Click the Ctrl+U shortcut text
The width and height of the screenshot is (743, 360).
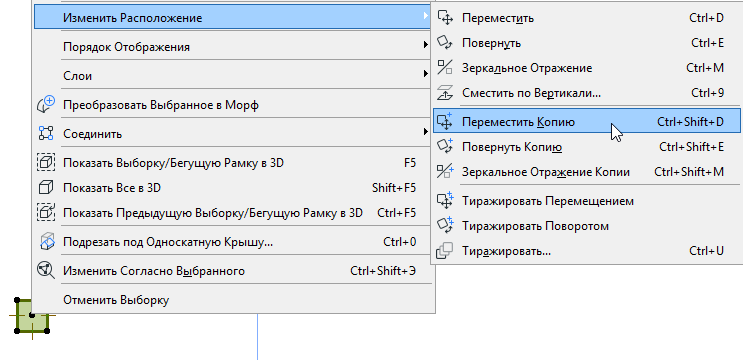pyautogui.click(x=707, y=251)
